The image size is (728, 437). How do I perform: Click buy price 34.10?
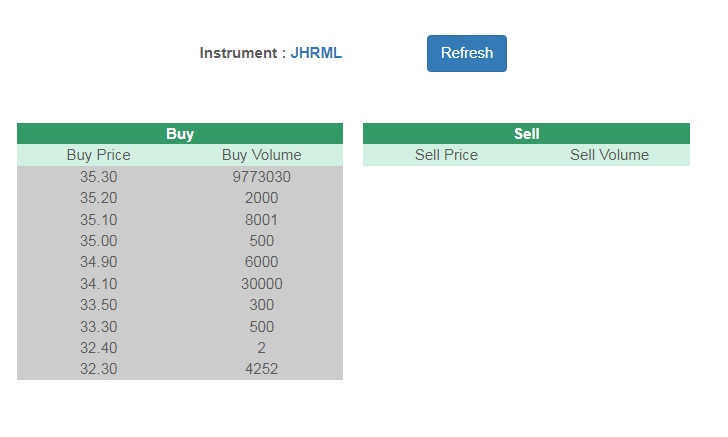click(x=98, y=284)
